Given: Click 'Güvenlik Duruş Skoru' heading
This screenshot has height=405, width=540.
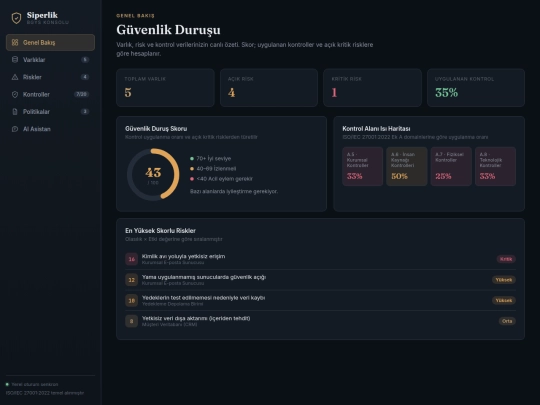Looking at the screenshot, I should (156, 128).
